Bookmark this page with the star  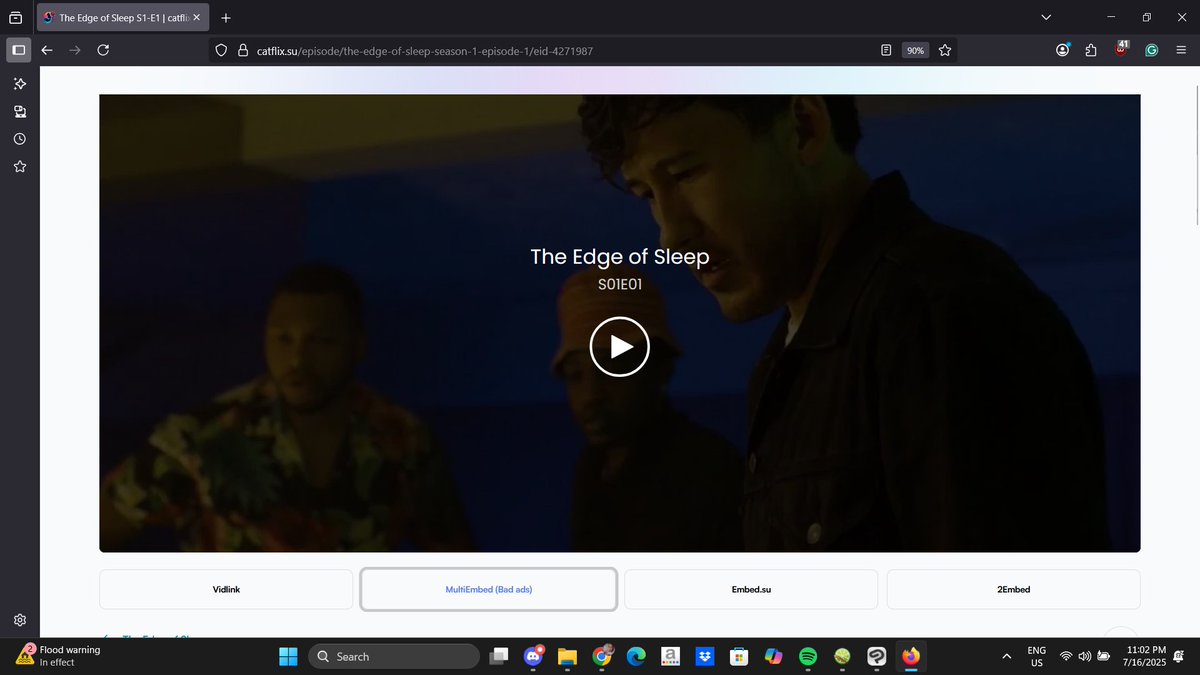945,50
